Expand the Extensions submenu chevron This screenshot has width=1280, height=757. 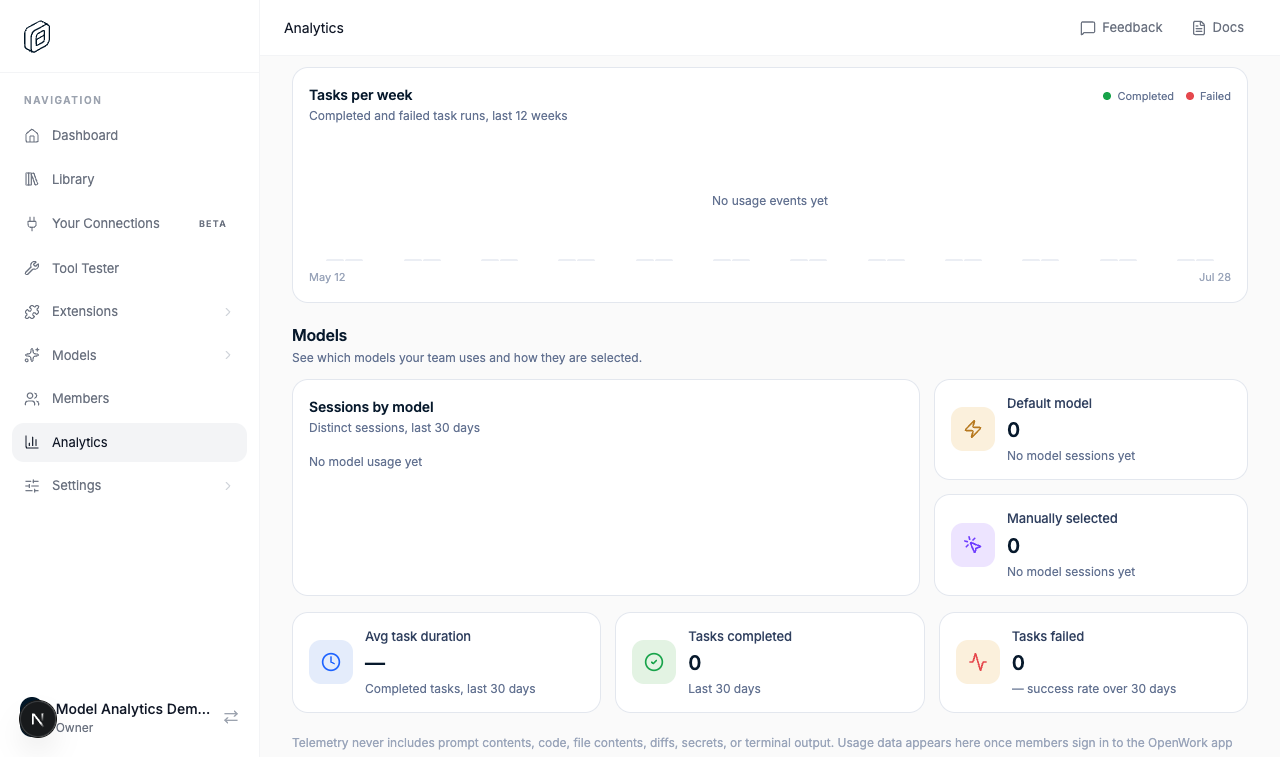(228, 312)
